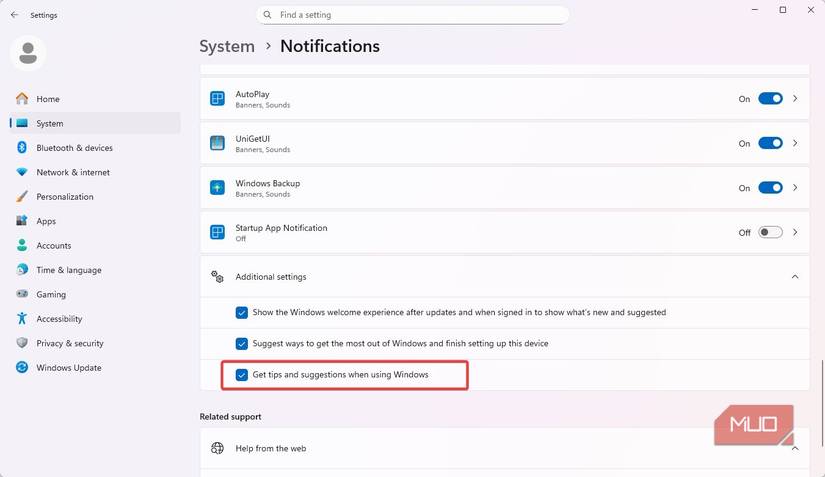
Task: Click the Windows Backup app icon
Action: point(217,188)
